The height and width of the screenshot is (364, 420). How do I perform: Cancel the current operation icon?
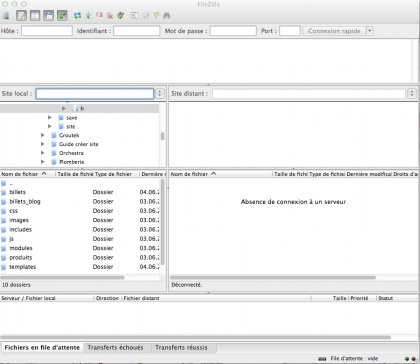pos(99,16)
